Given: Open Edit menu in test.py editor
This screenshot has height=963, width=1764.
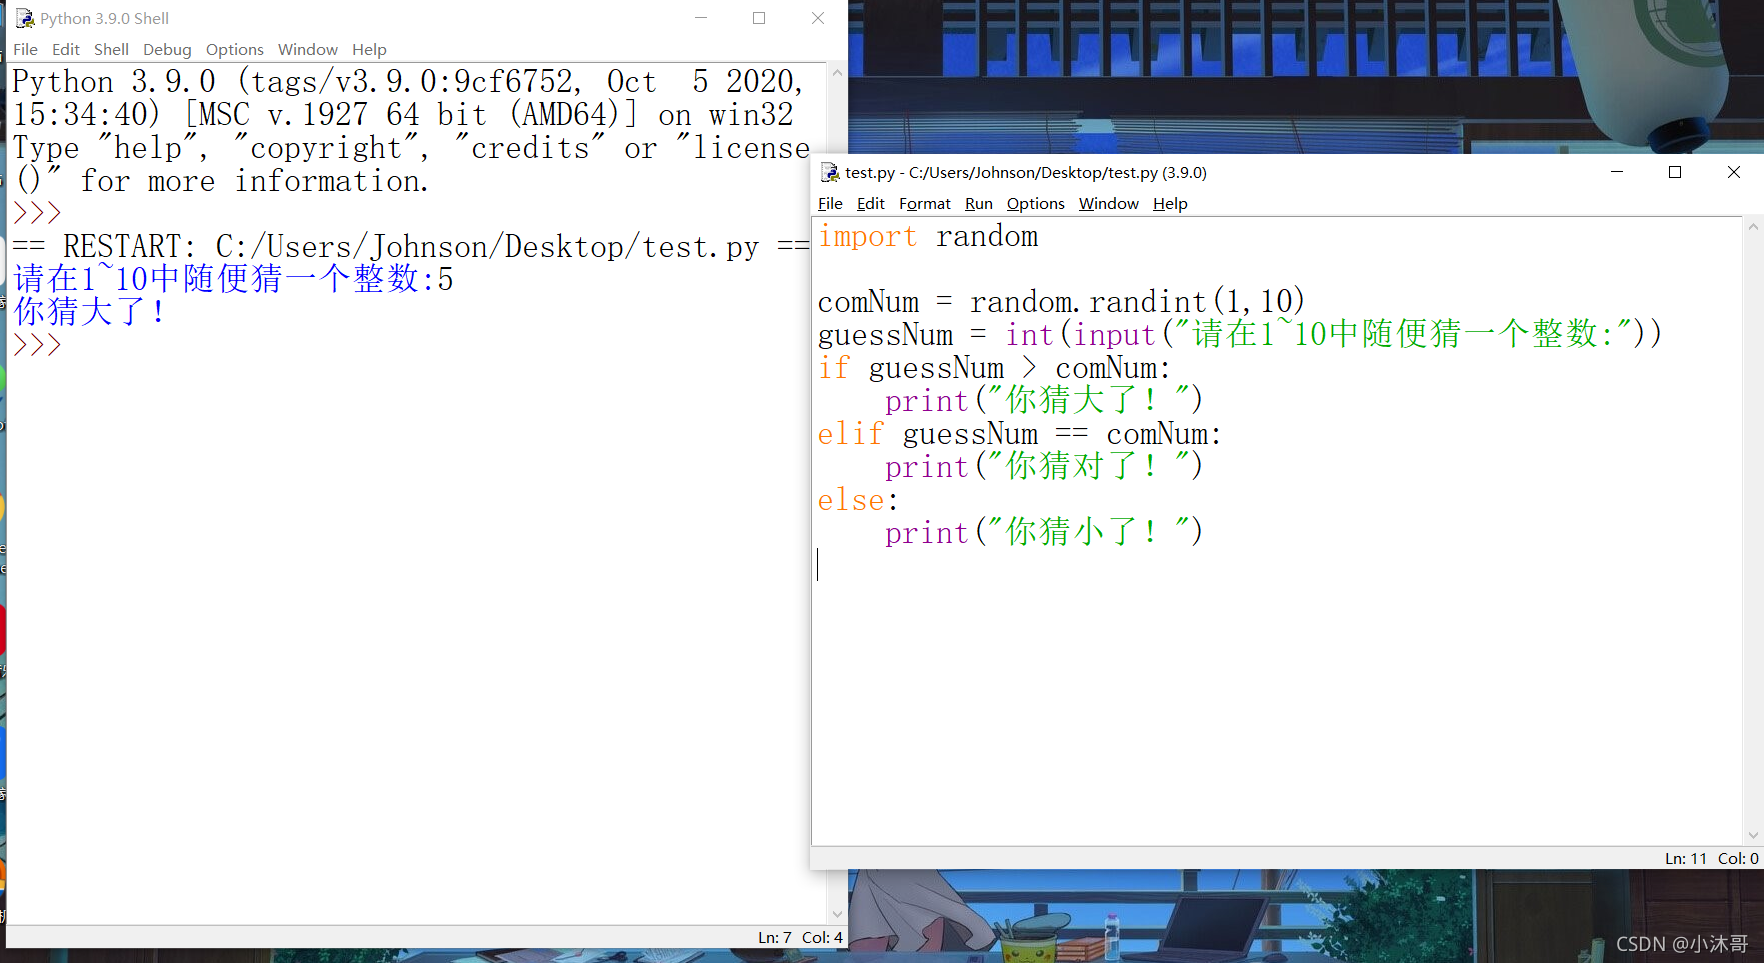Looking at the screenshot, I should pyautogui.click(x=871, y=203).
